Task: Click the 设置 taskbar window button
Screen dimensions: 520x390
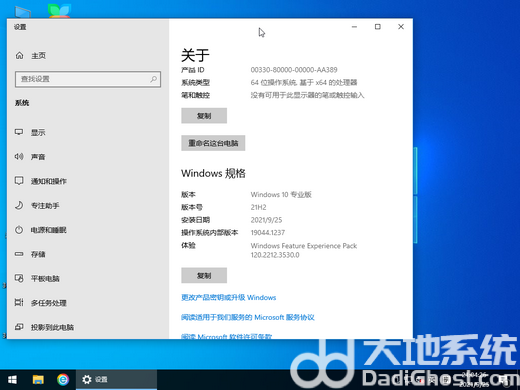Action: pyautogui.click(x=116, y=379)
